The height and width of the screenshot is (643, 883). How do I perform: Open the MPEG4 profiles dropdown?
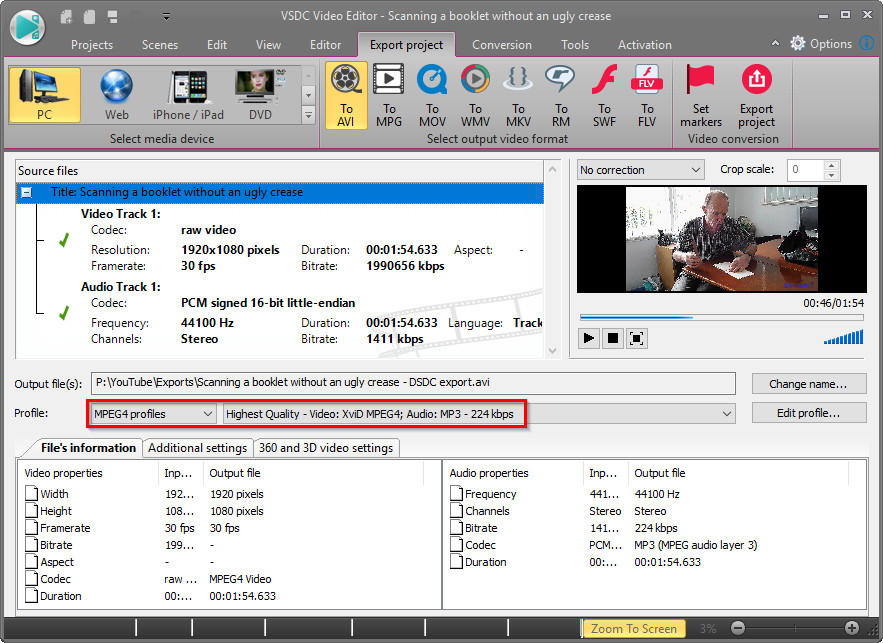pyautogui.click(x=153, y=413)
